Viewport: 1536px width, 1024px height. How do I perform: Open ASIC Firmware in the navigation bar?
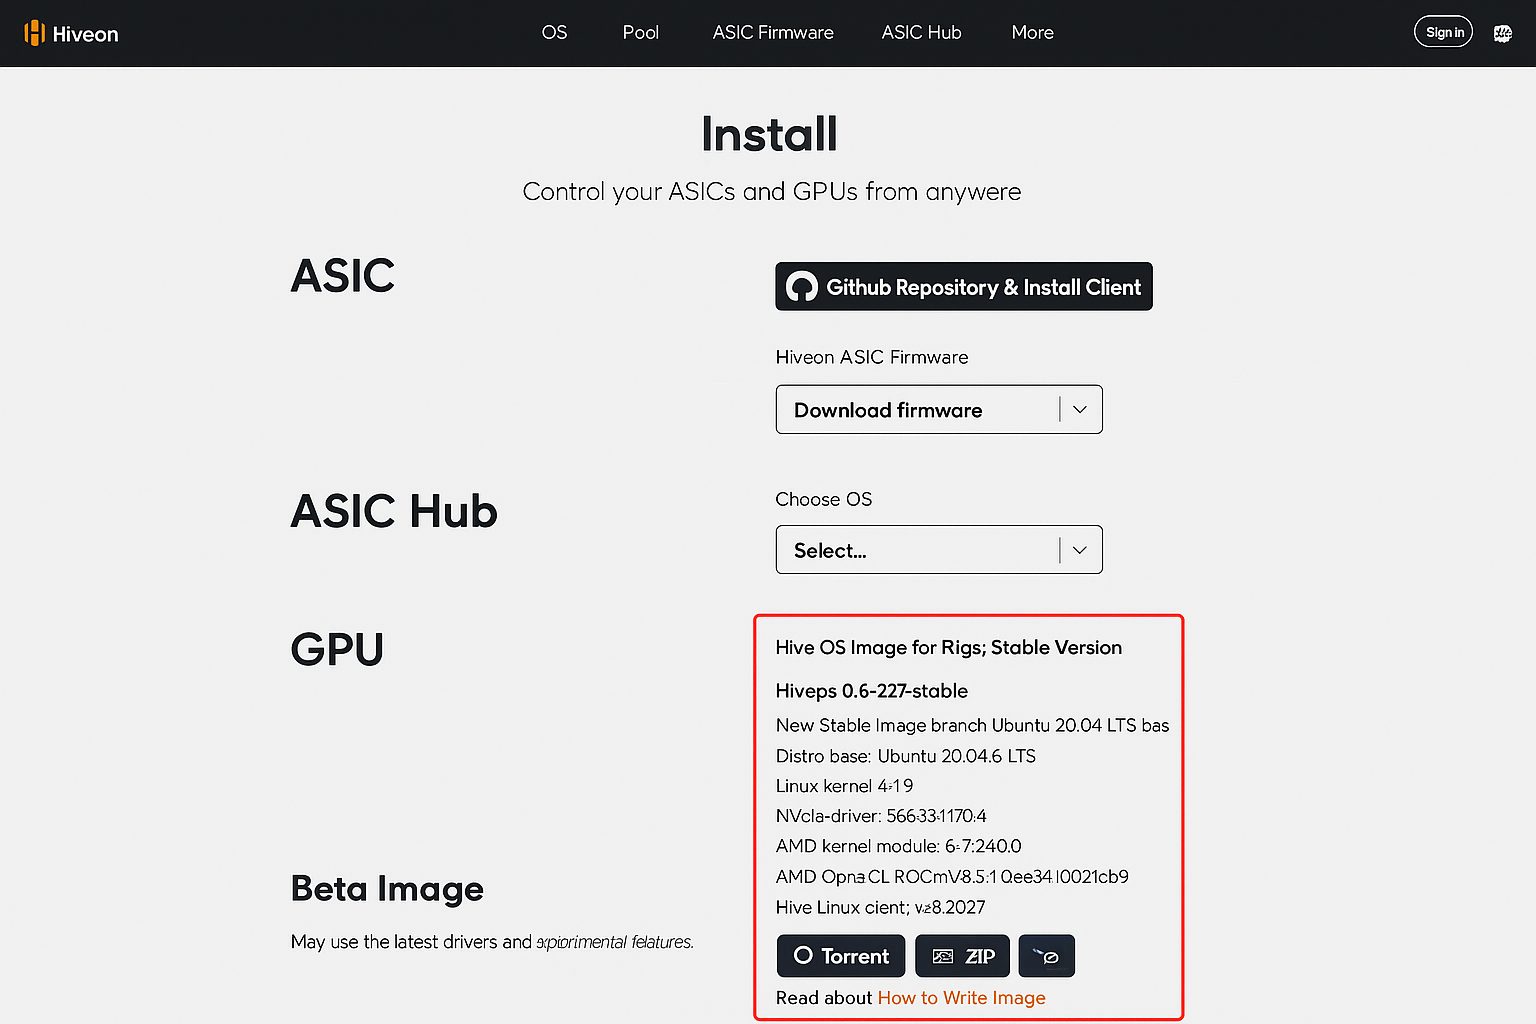[x=773, y=32]
